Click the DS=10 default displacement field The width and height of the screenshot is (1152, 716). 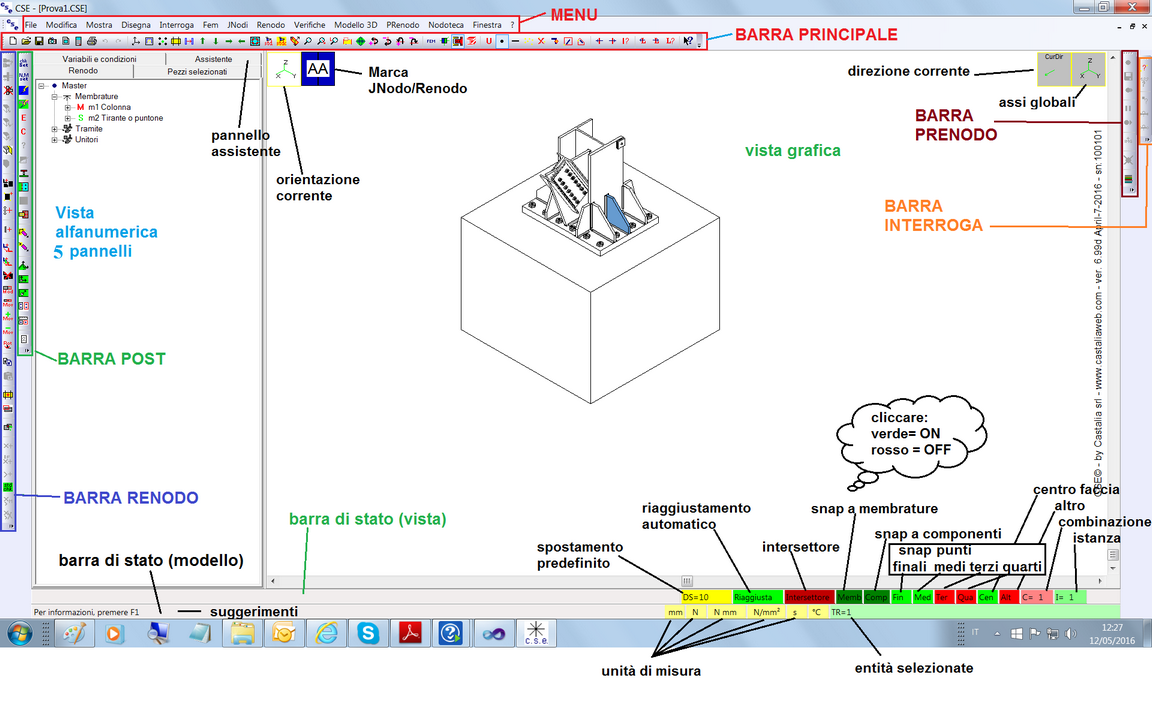click(x=705, y=597)
